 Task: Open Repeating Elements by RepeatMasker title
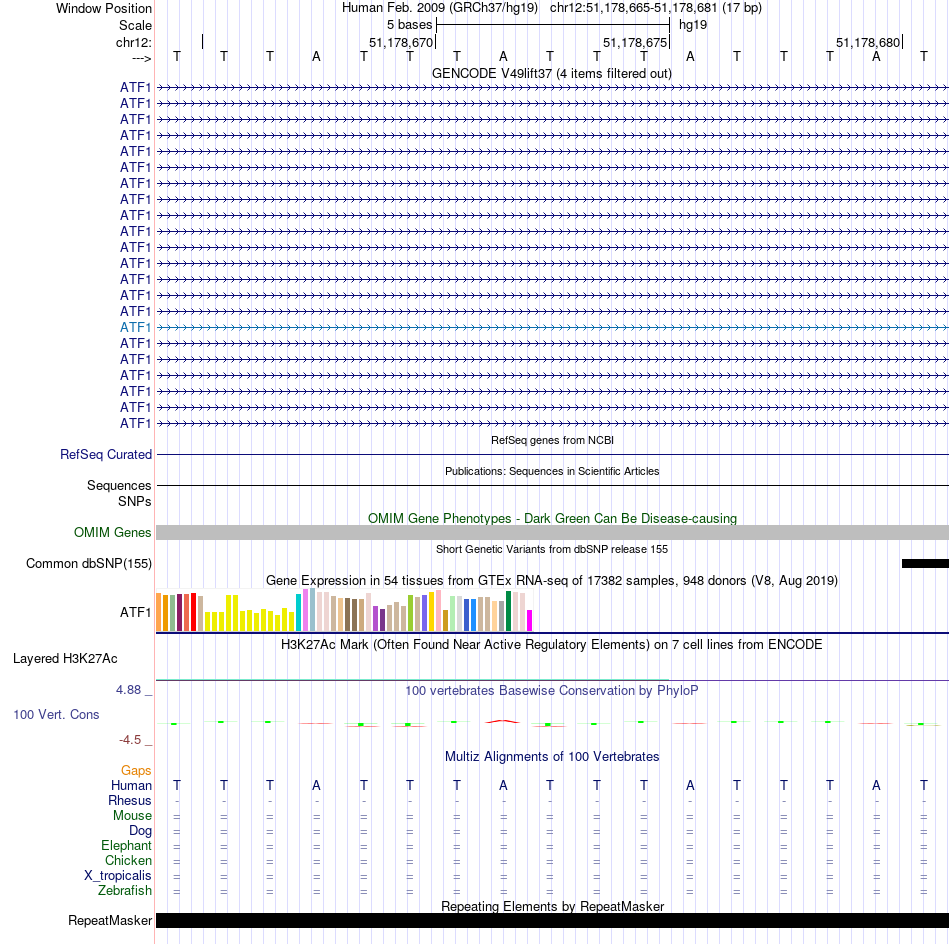click(552, 906)
